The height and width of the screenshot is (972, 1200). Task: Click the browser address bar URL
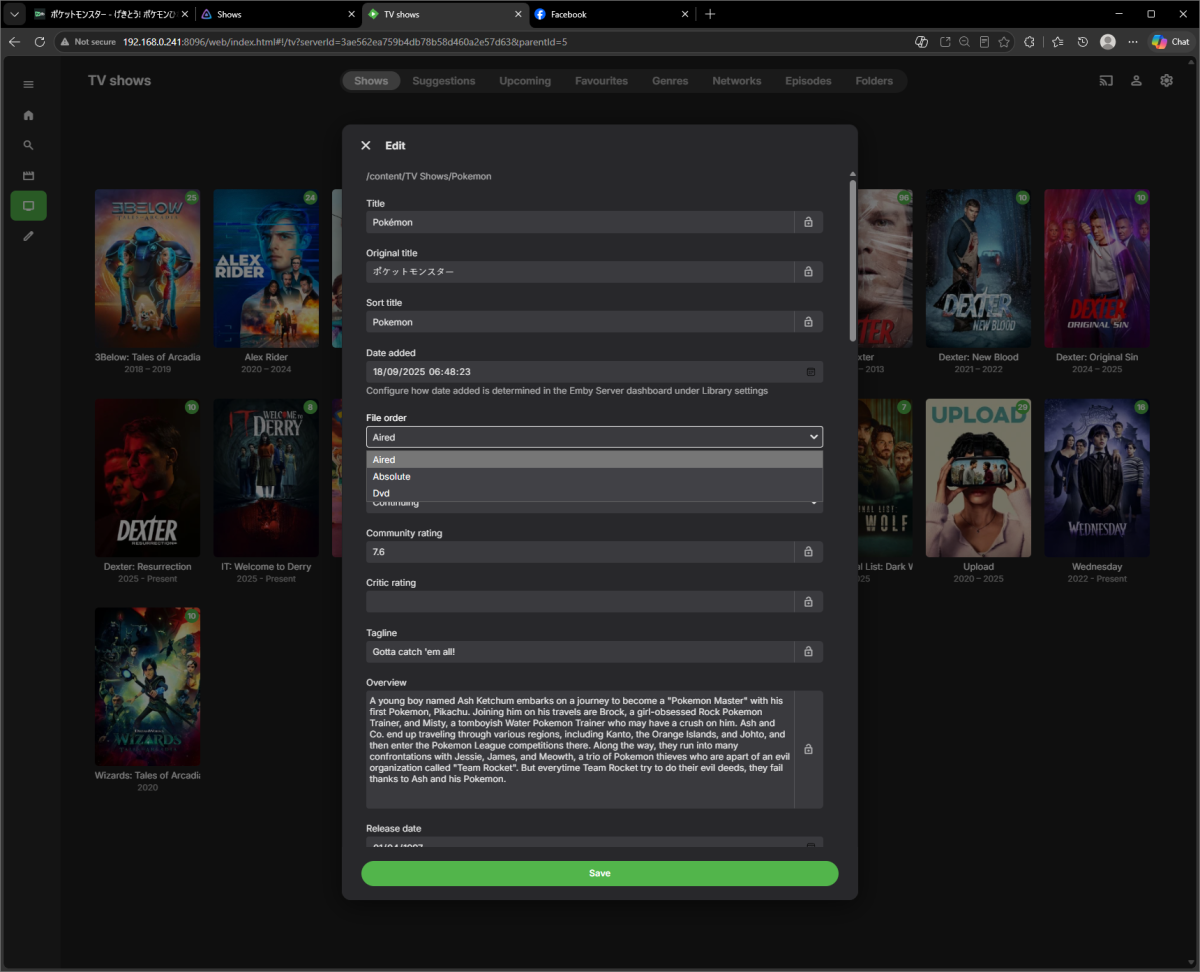345,42
